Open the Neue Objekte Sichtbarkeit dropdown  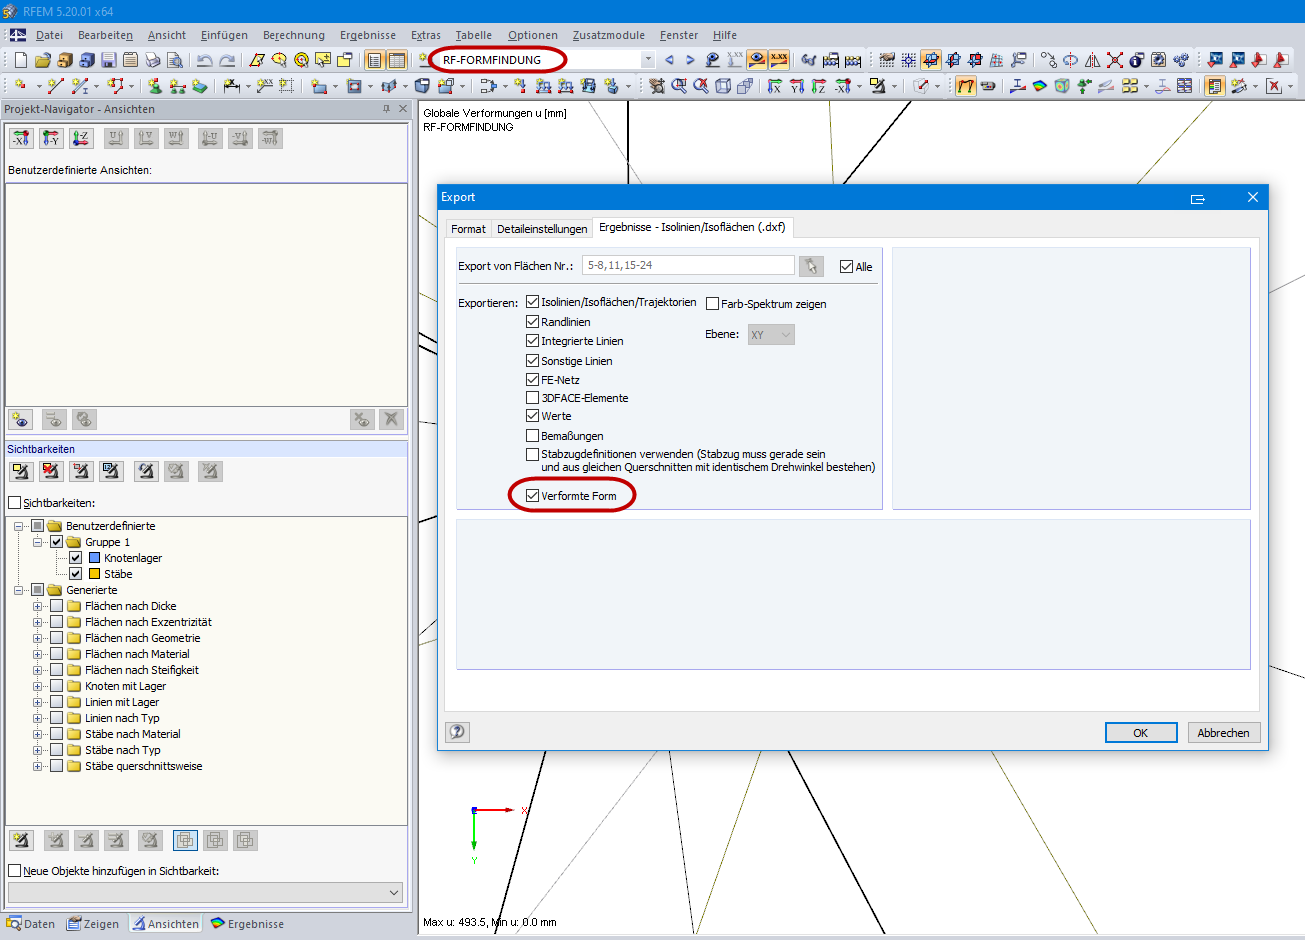click(x=205, y=892)
